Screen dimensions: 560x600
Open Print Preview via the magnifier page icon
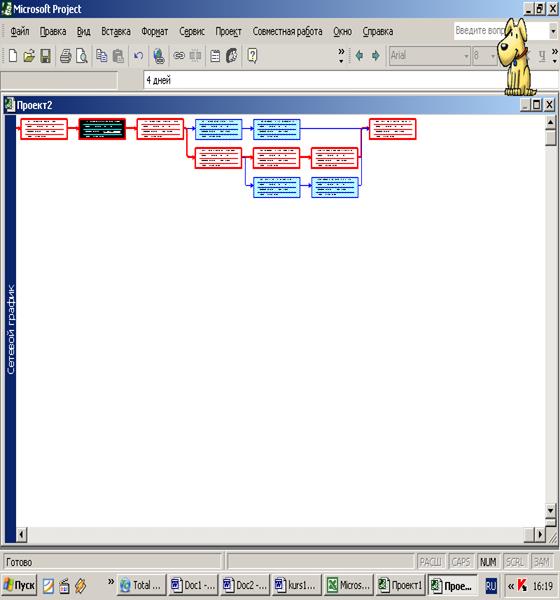coord(82,56)
